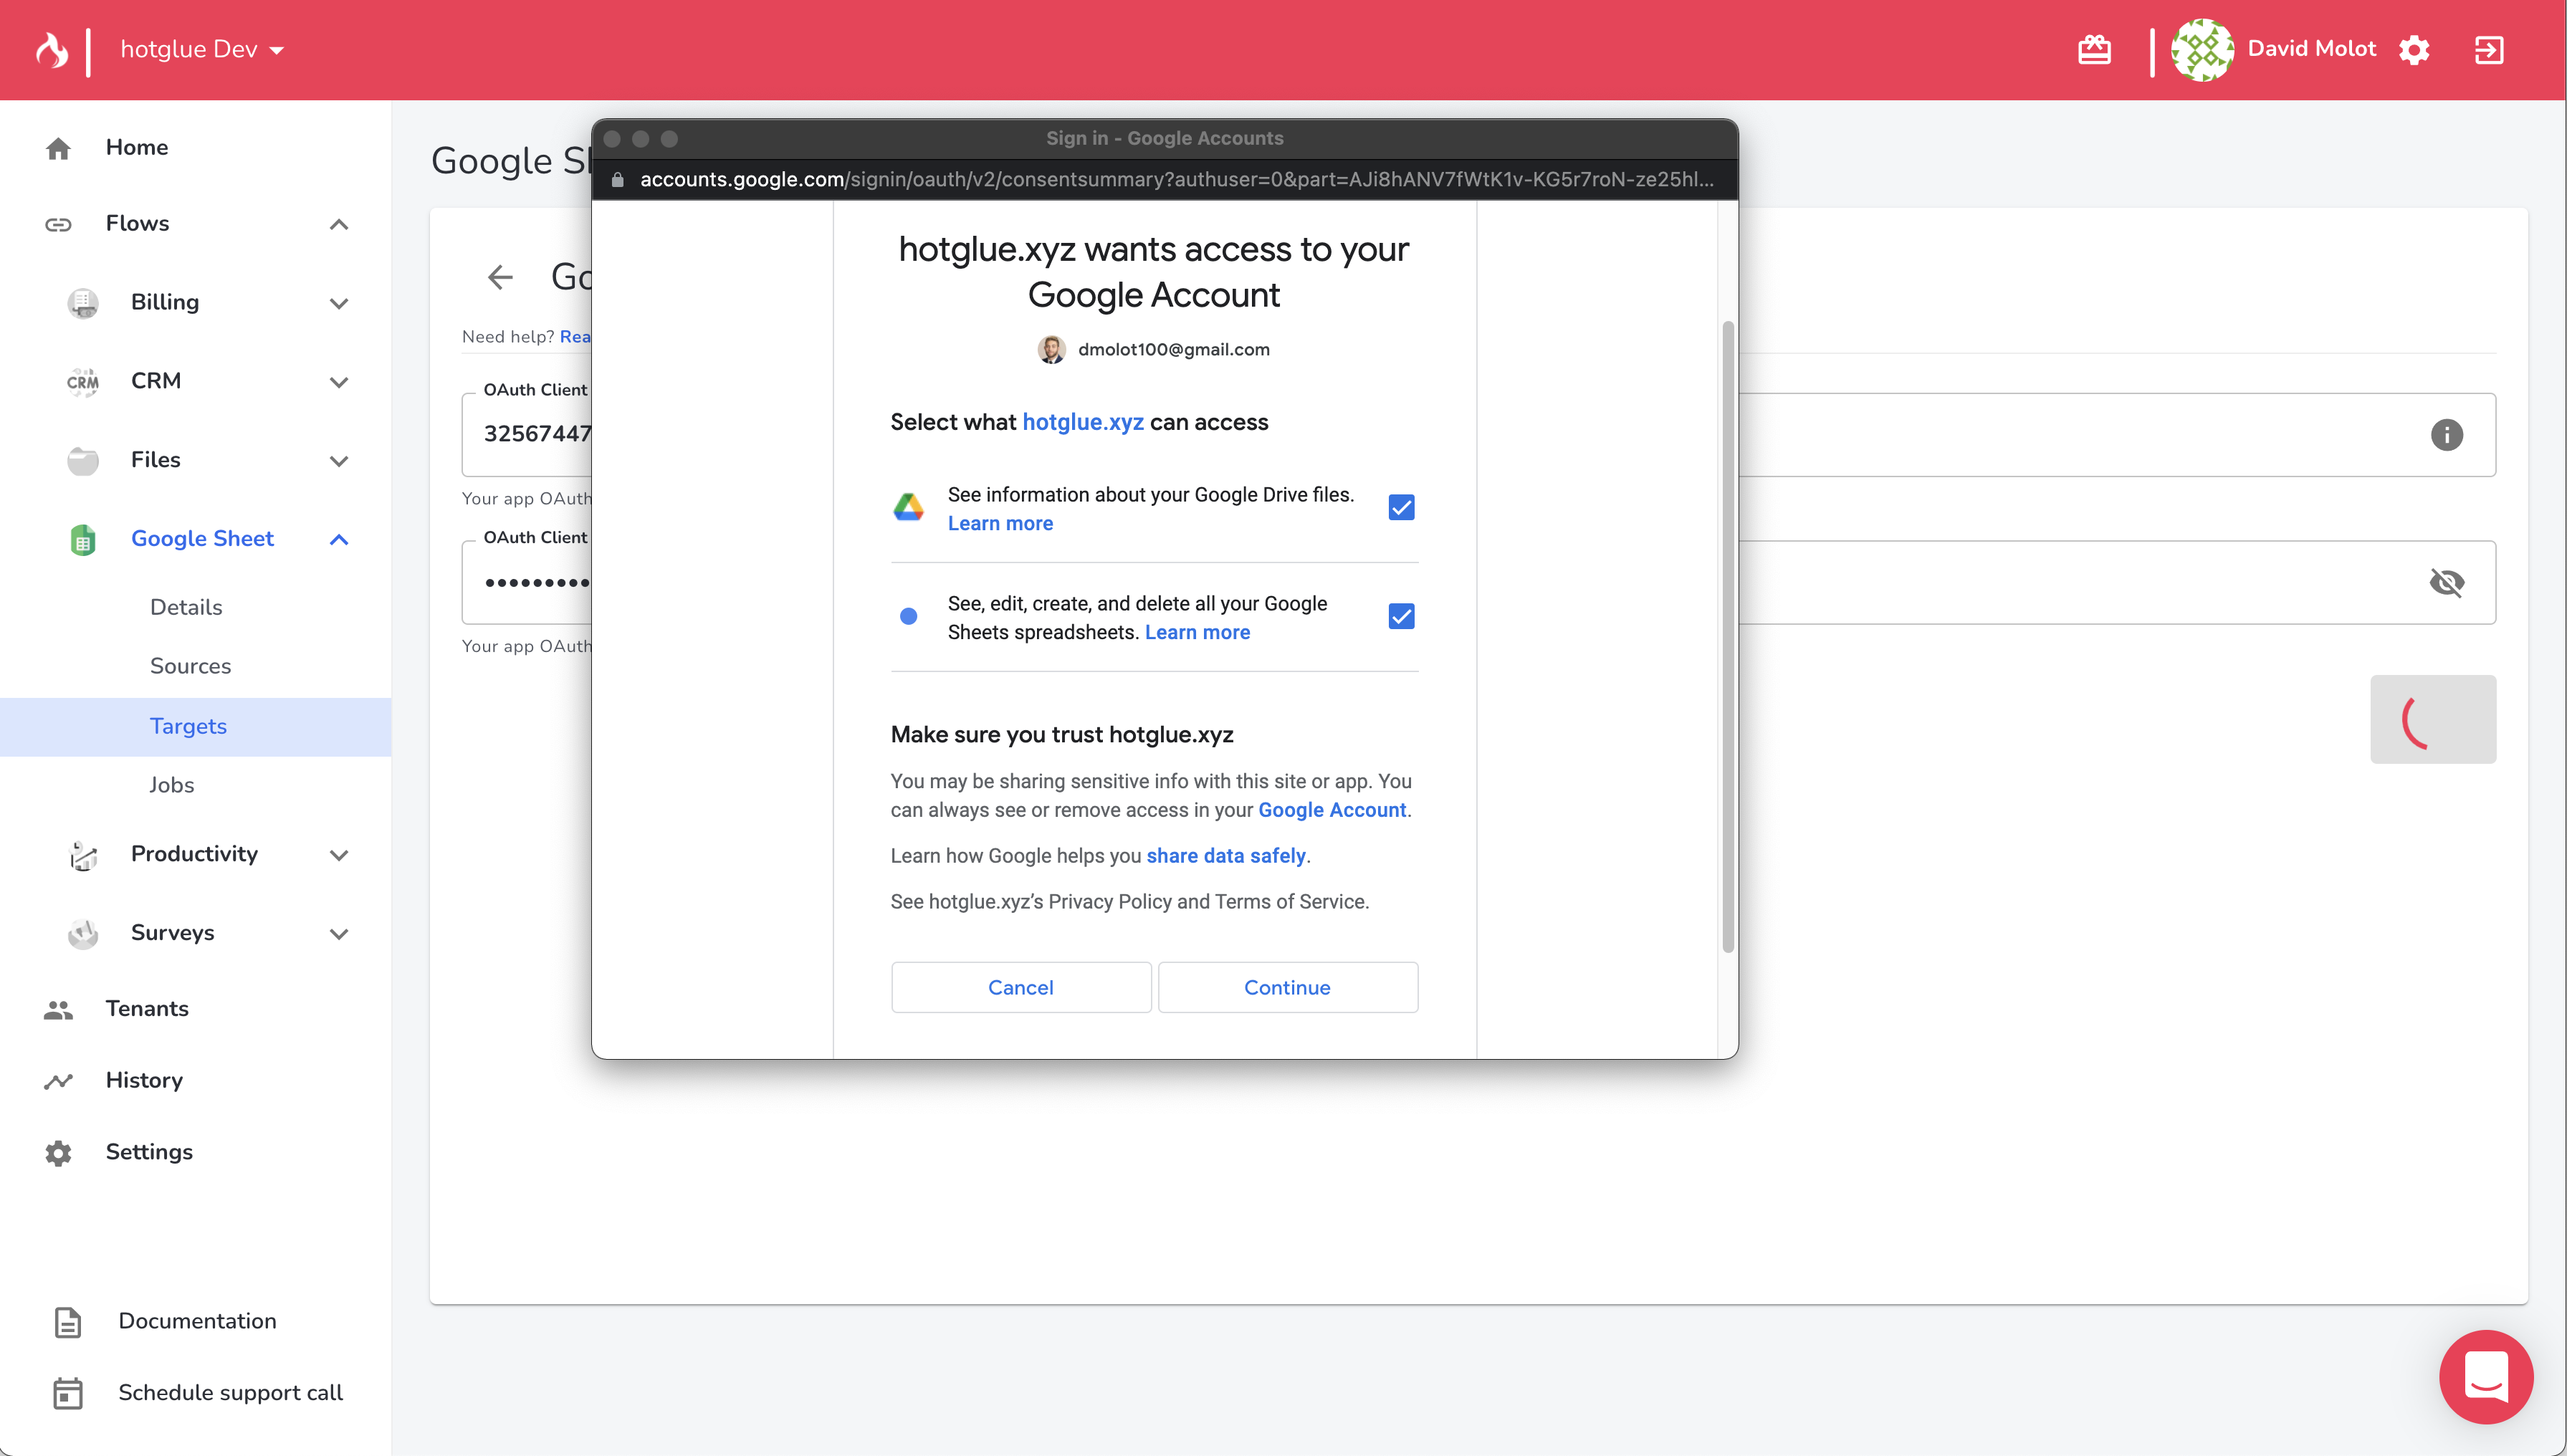This screenshot has width=2567, height=1456.
Task: Click the loading spinner button
Action: (x=2432, y=719)
